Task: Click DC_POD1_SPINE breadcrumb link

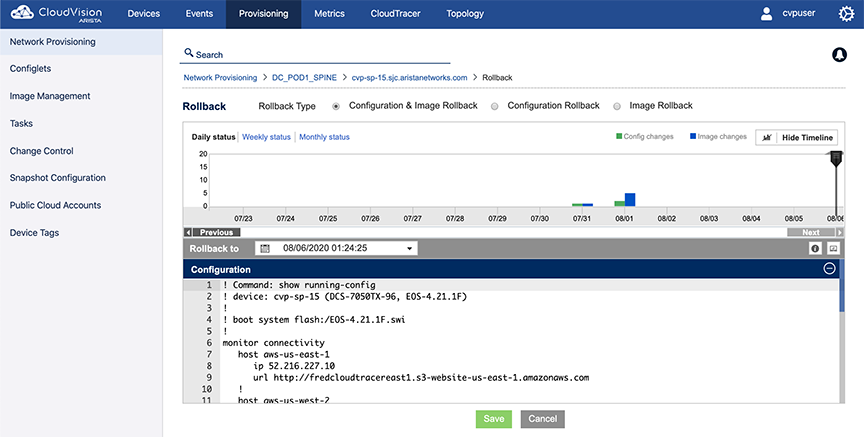Action: [304, 78]
